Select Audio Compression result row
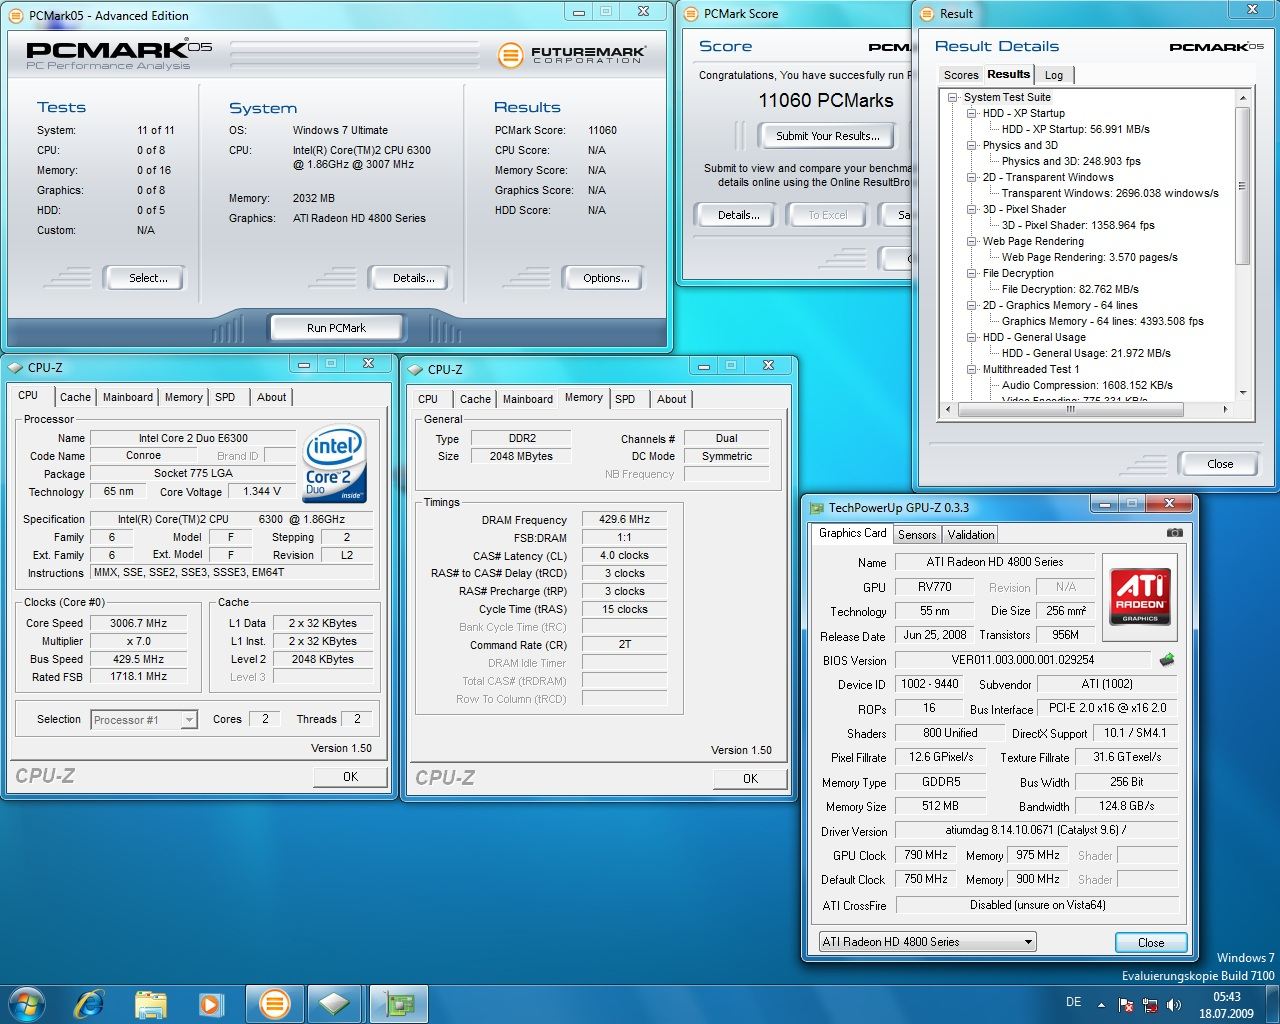Screen dimensions: 1280x1024 (1087, 385)
